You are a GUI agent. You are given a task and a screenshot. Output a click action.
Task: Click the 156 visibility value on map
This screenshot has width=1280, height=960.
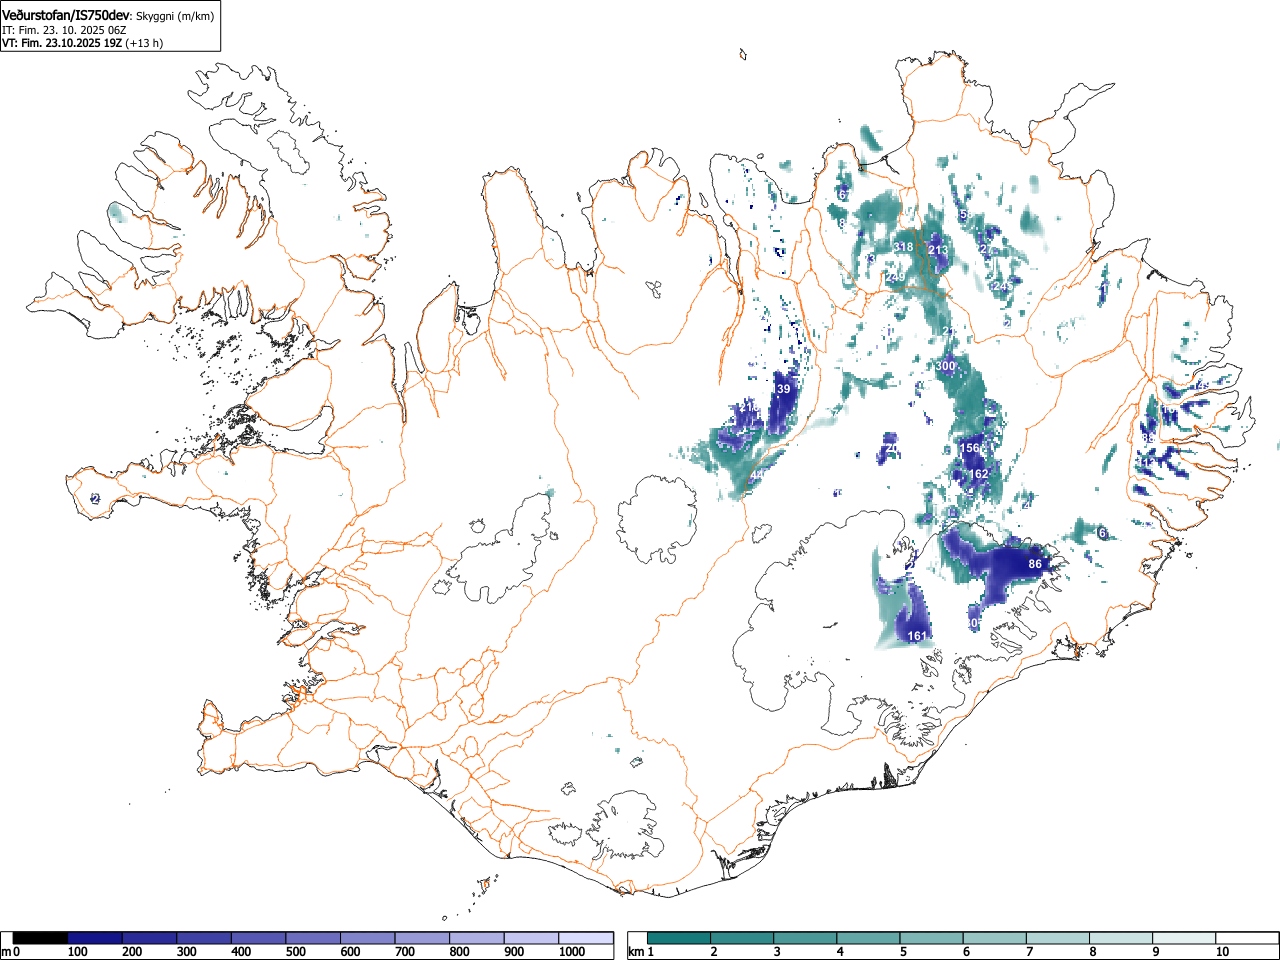(969, 448)
